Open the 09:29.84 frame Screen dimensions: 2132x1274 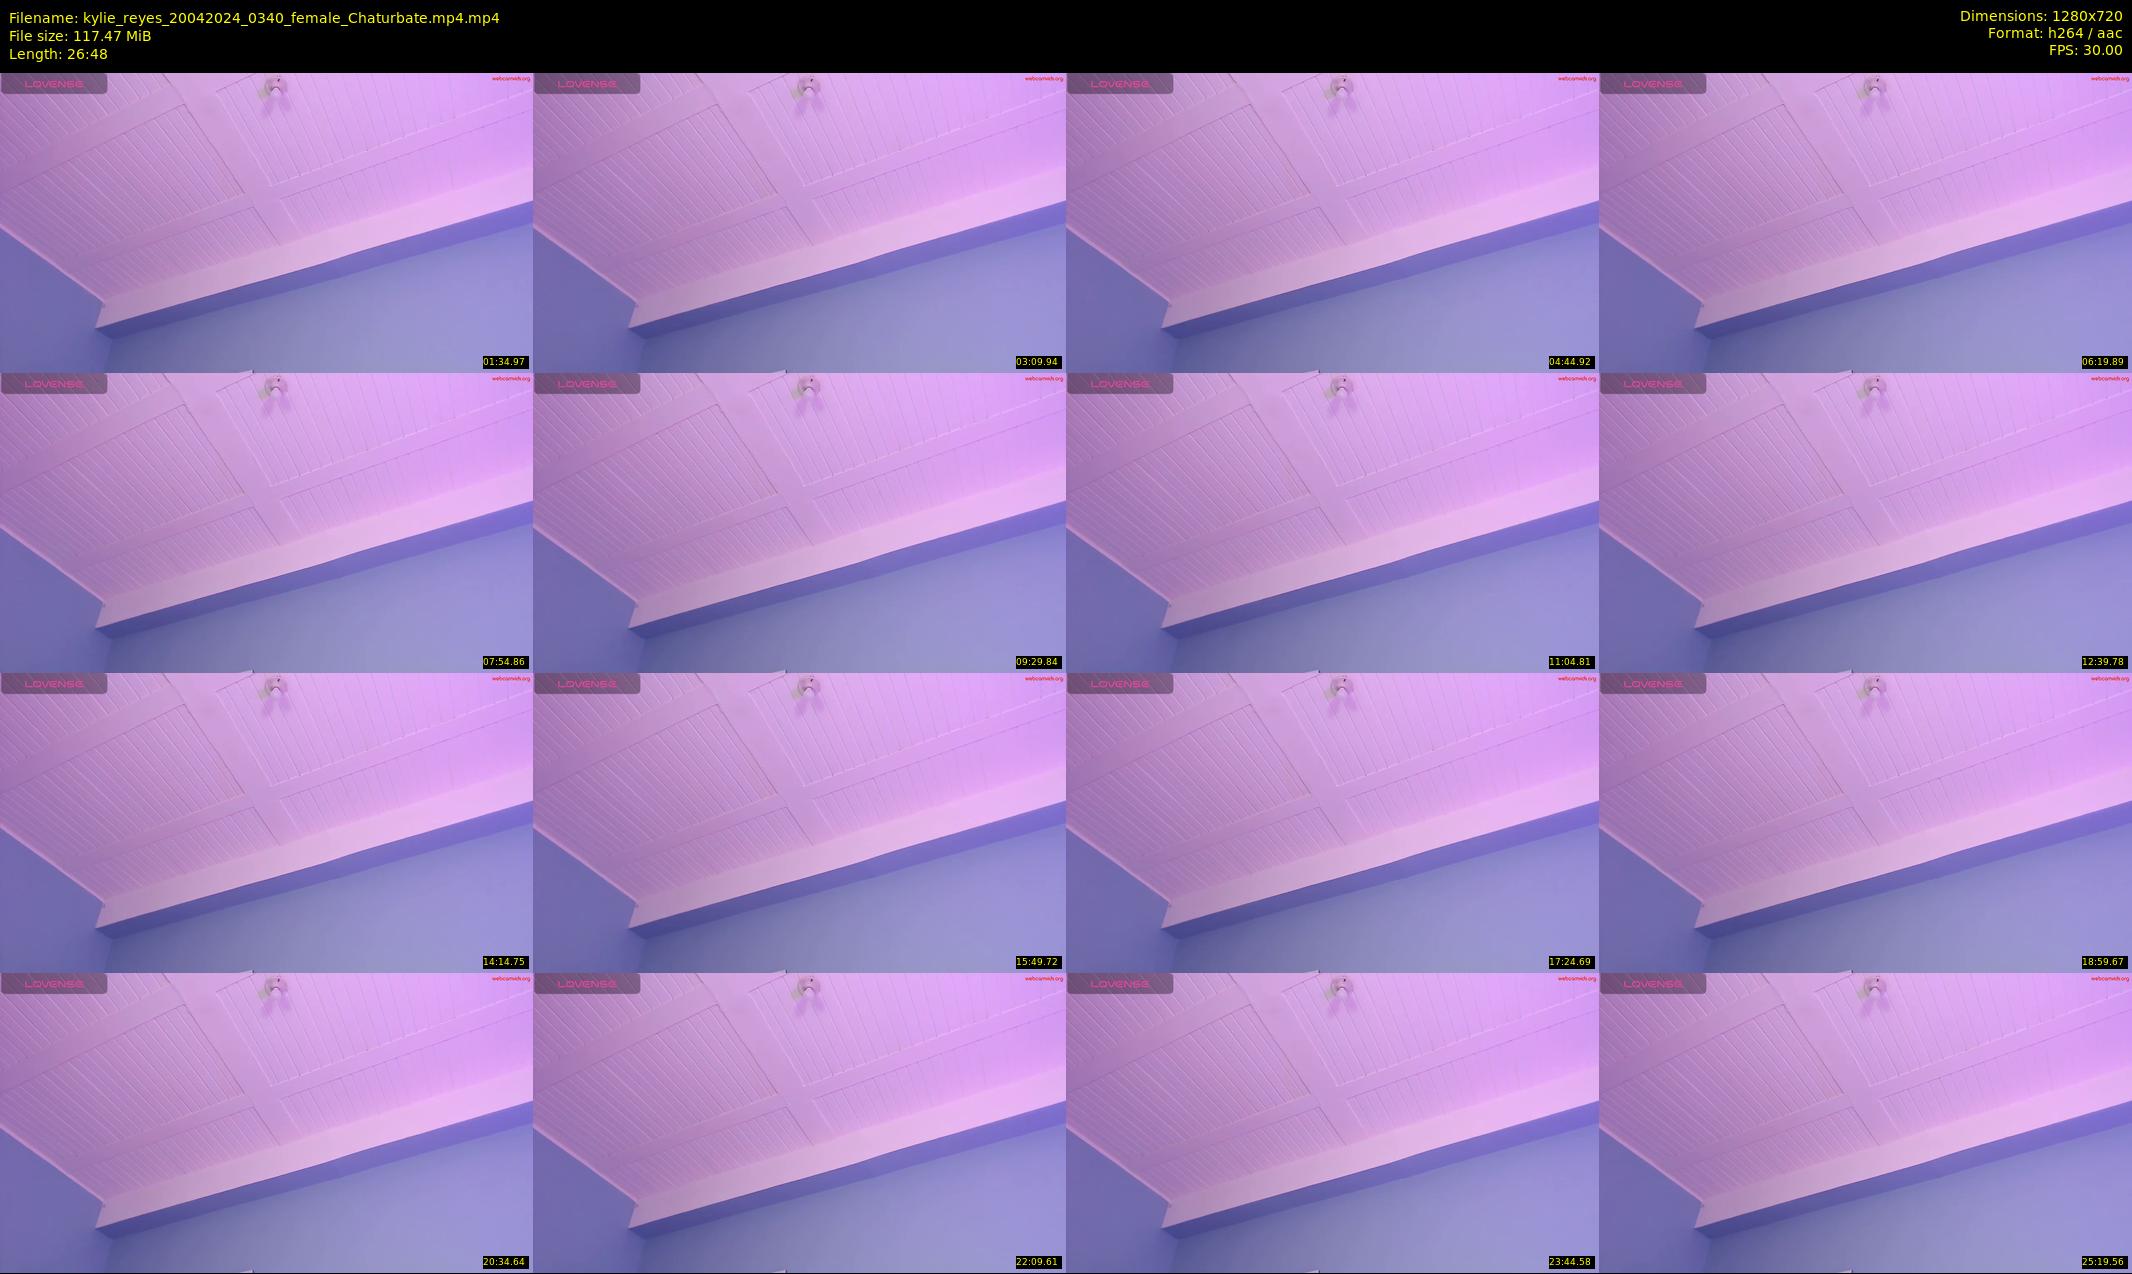click(x=799, y=522)
